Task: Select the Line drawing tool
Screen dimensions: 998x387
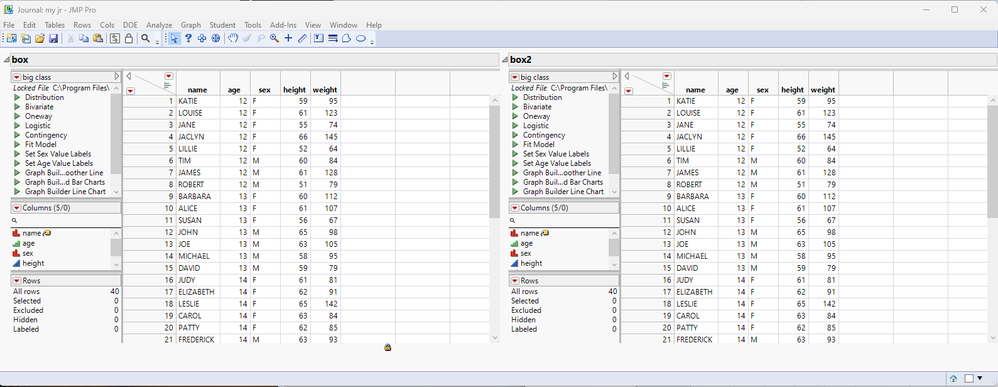Action: [x=332, y=39]
